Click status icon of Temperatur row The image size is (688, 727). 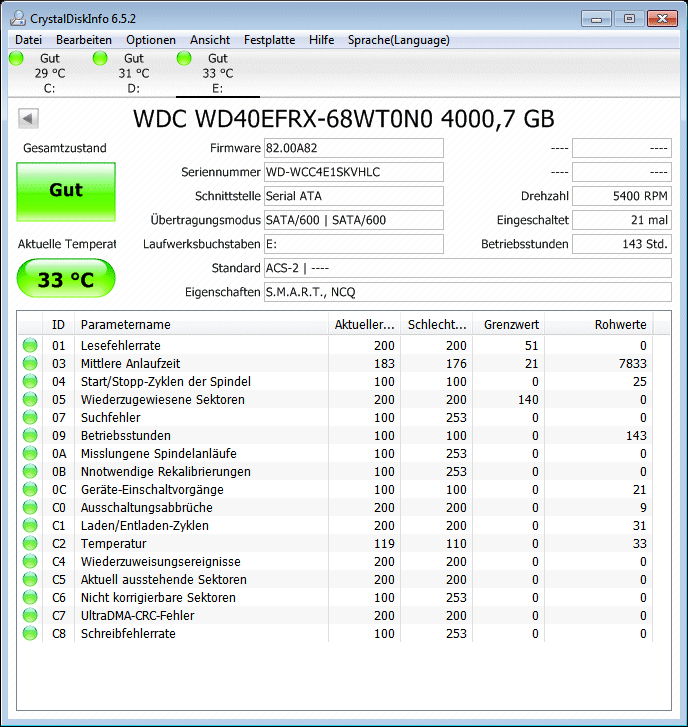[x=30, y=543]
